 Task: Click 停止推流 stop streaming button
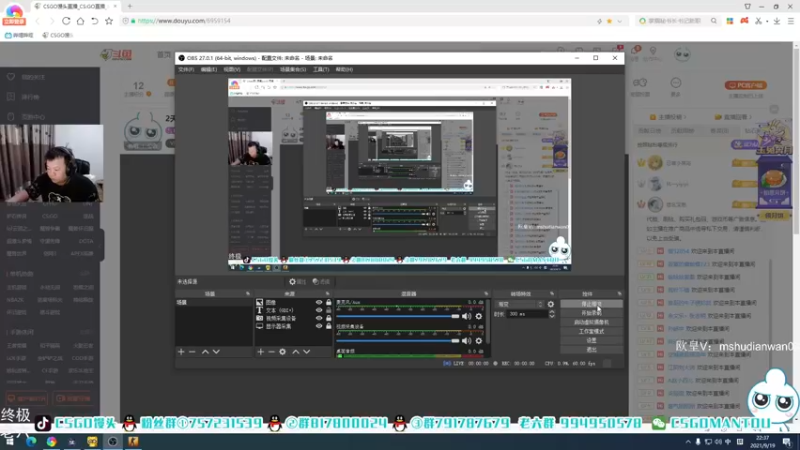tap(591, 304)
